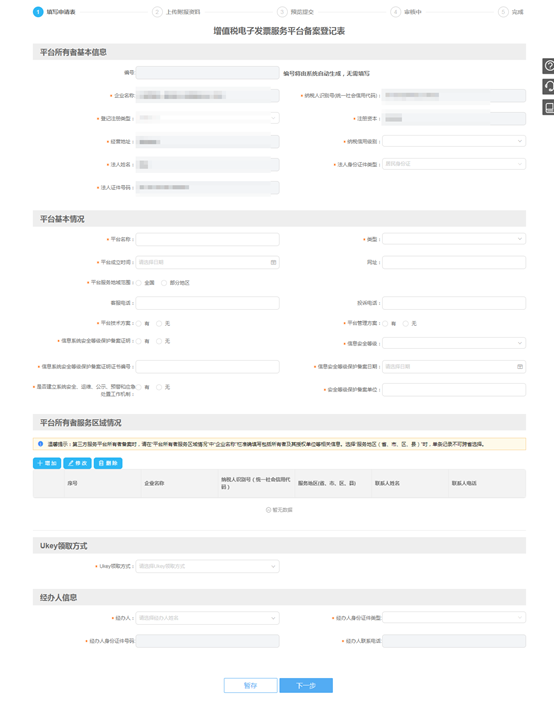This screenshot has height=708, width=554.
Task: Expand the 纳税信用级别 dropdown
Action: [454, 141]
